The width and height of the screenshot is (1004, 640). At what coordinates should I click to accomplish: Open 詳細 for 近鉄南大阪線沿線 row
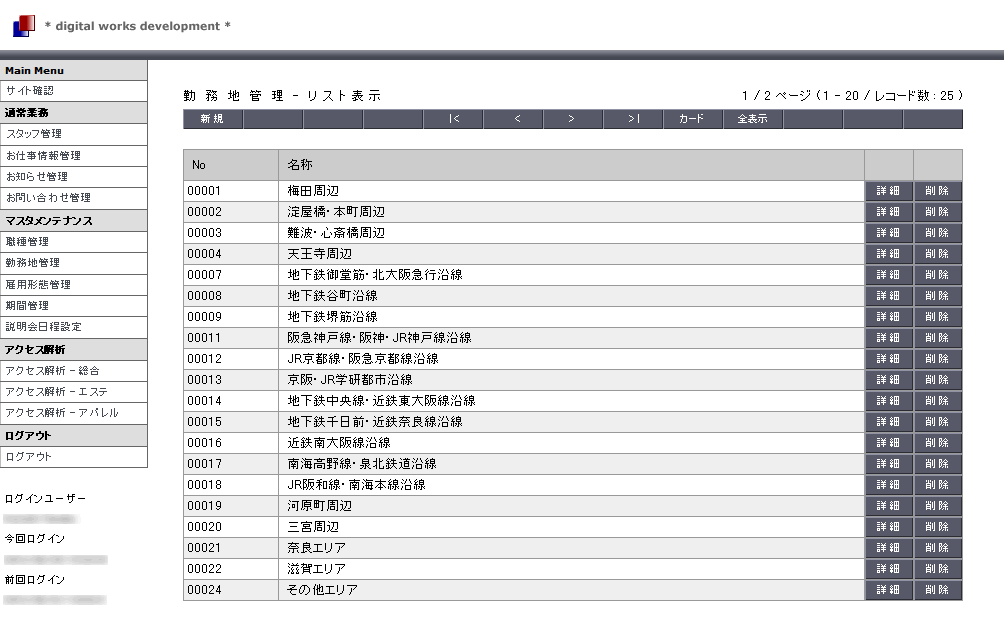(x=889, y=443)
